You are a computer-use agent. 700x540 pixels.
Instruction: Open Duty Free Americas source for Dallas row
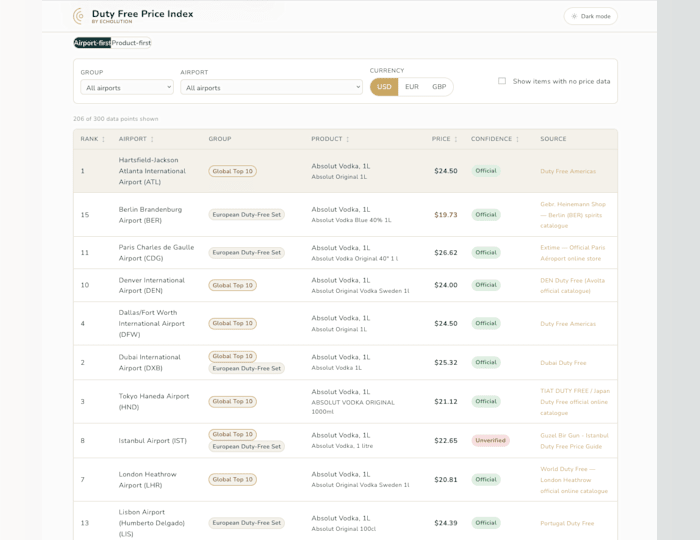[x=568, y=324]
